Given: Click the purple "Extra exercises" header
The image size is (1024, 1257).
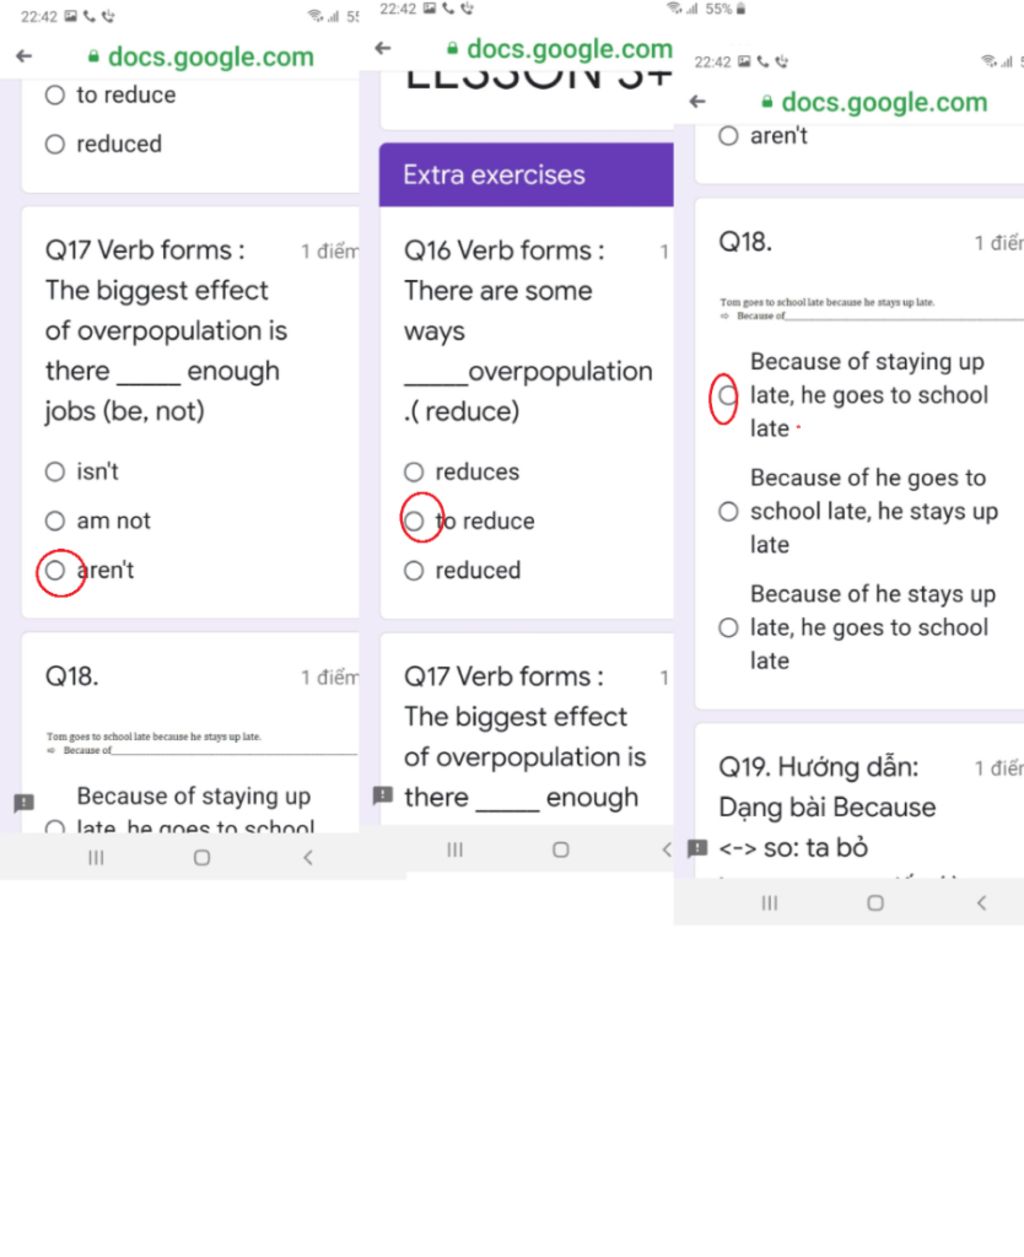Looking at the screenshot, I should (526, 175).
